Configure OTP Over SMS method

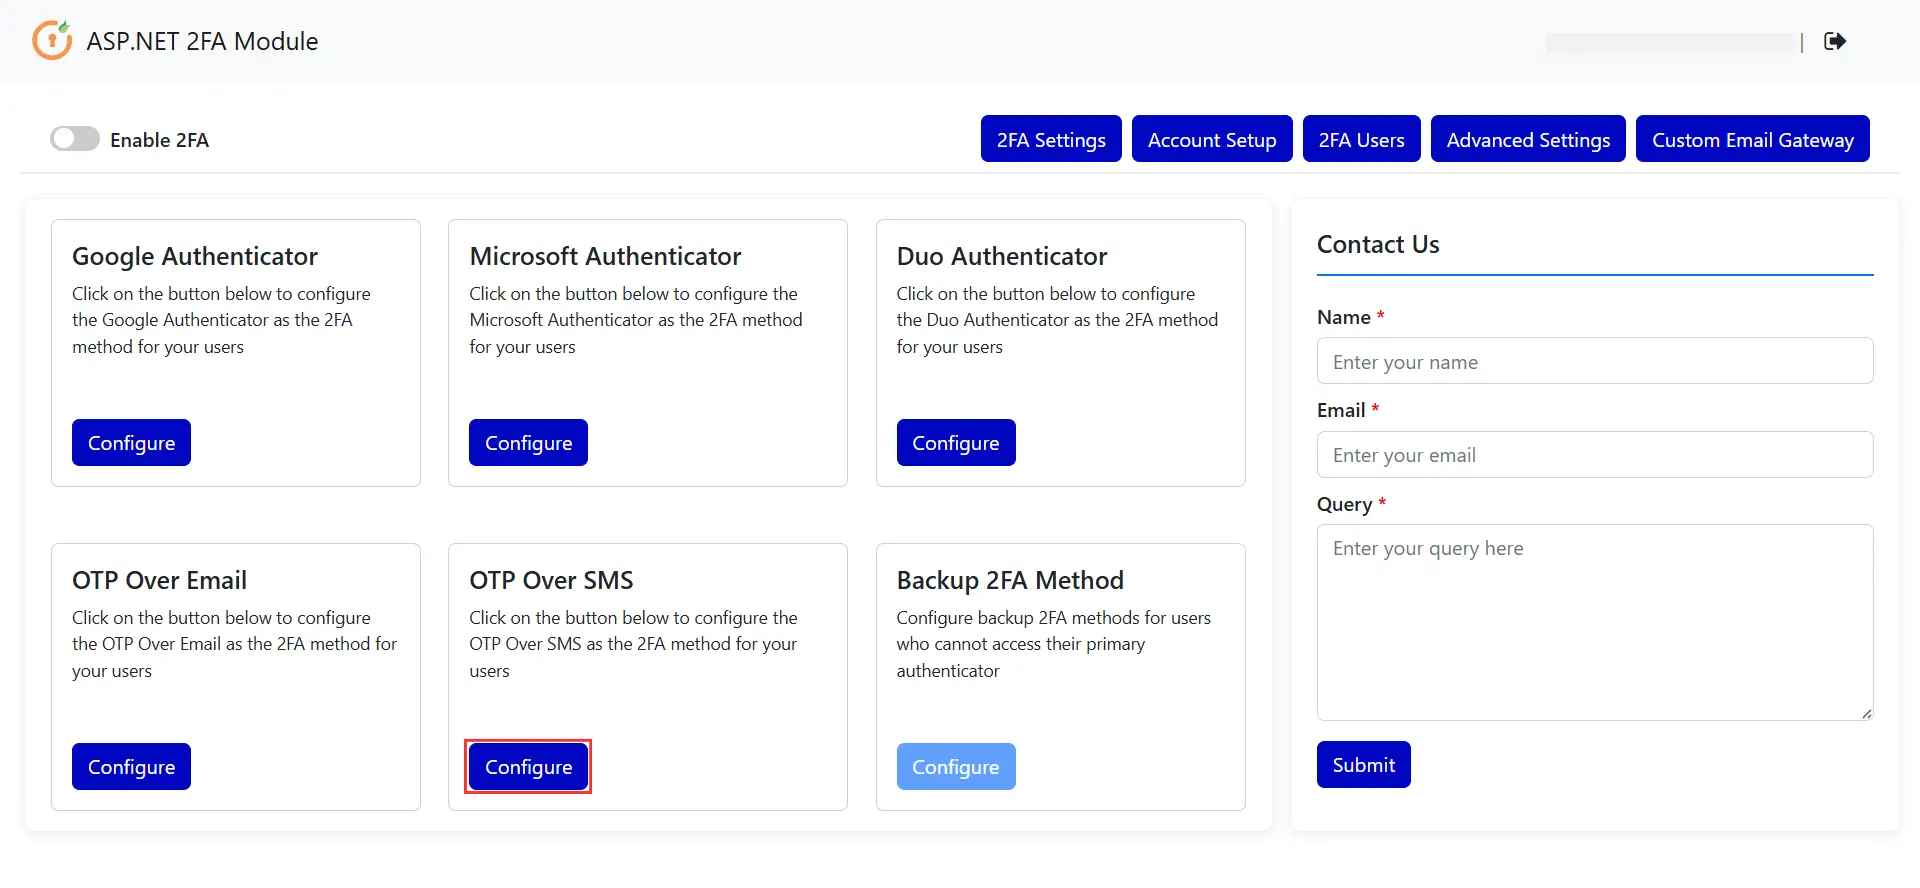coord(528,767)
